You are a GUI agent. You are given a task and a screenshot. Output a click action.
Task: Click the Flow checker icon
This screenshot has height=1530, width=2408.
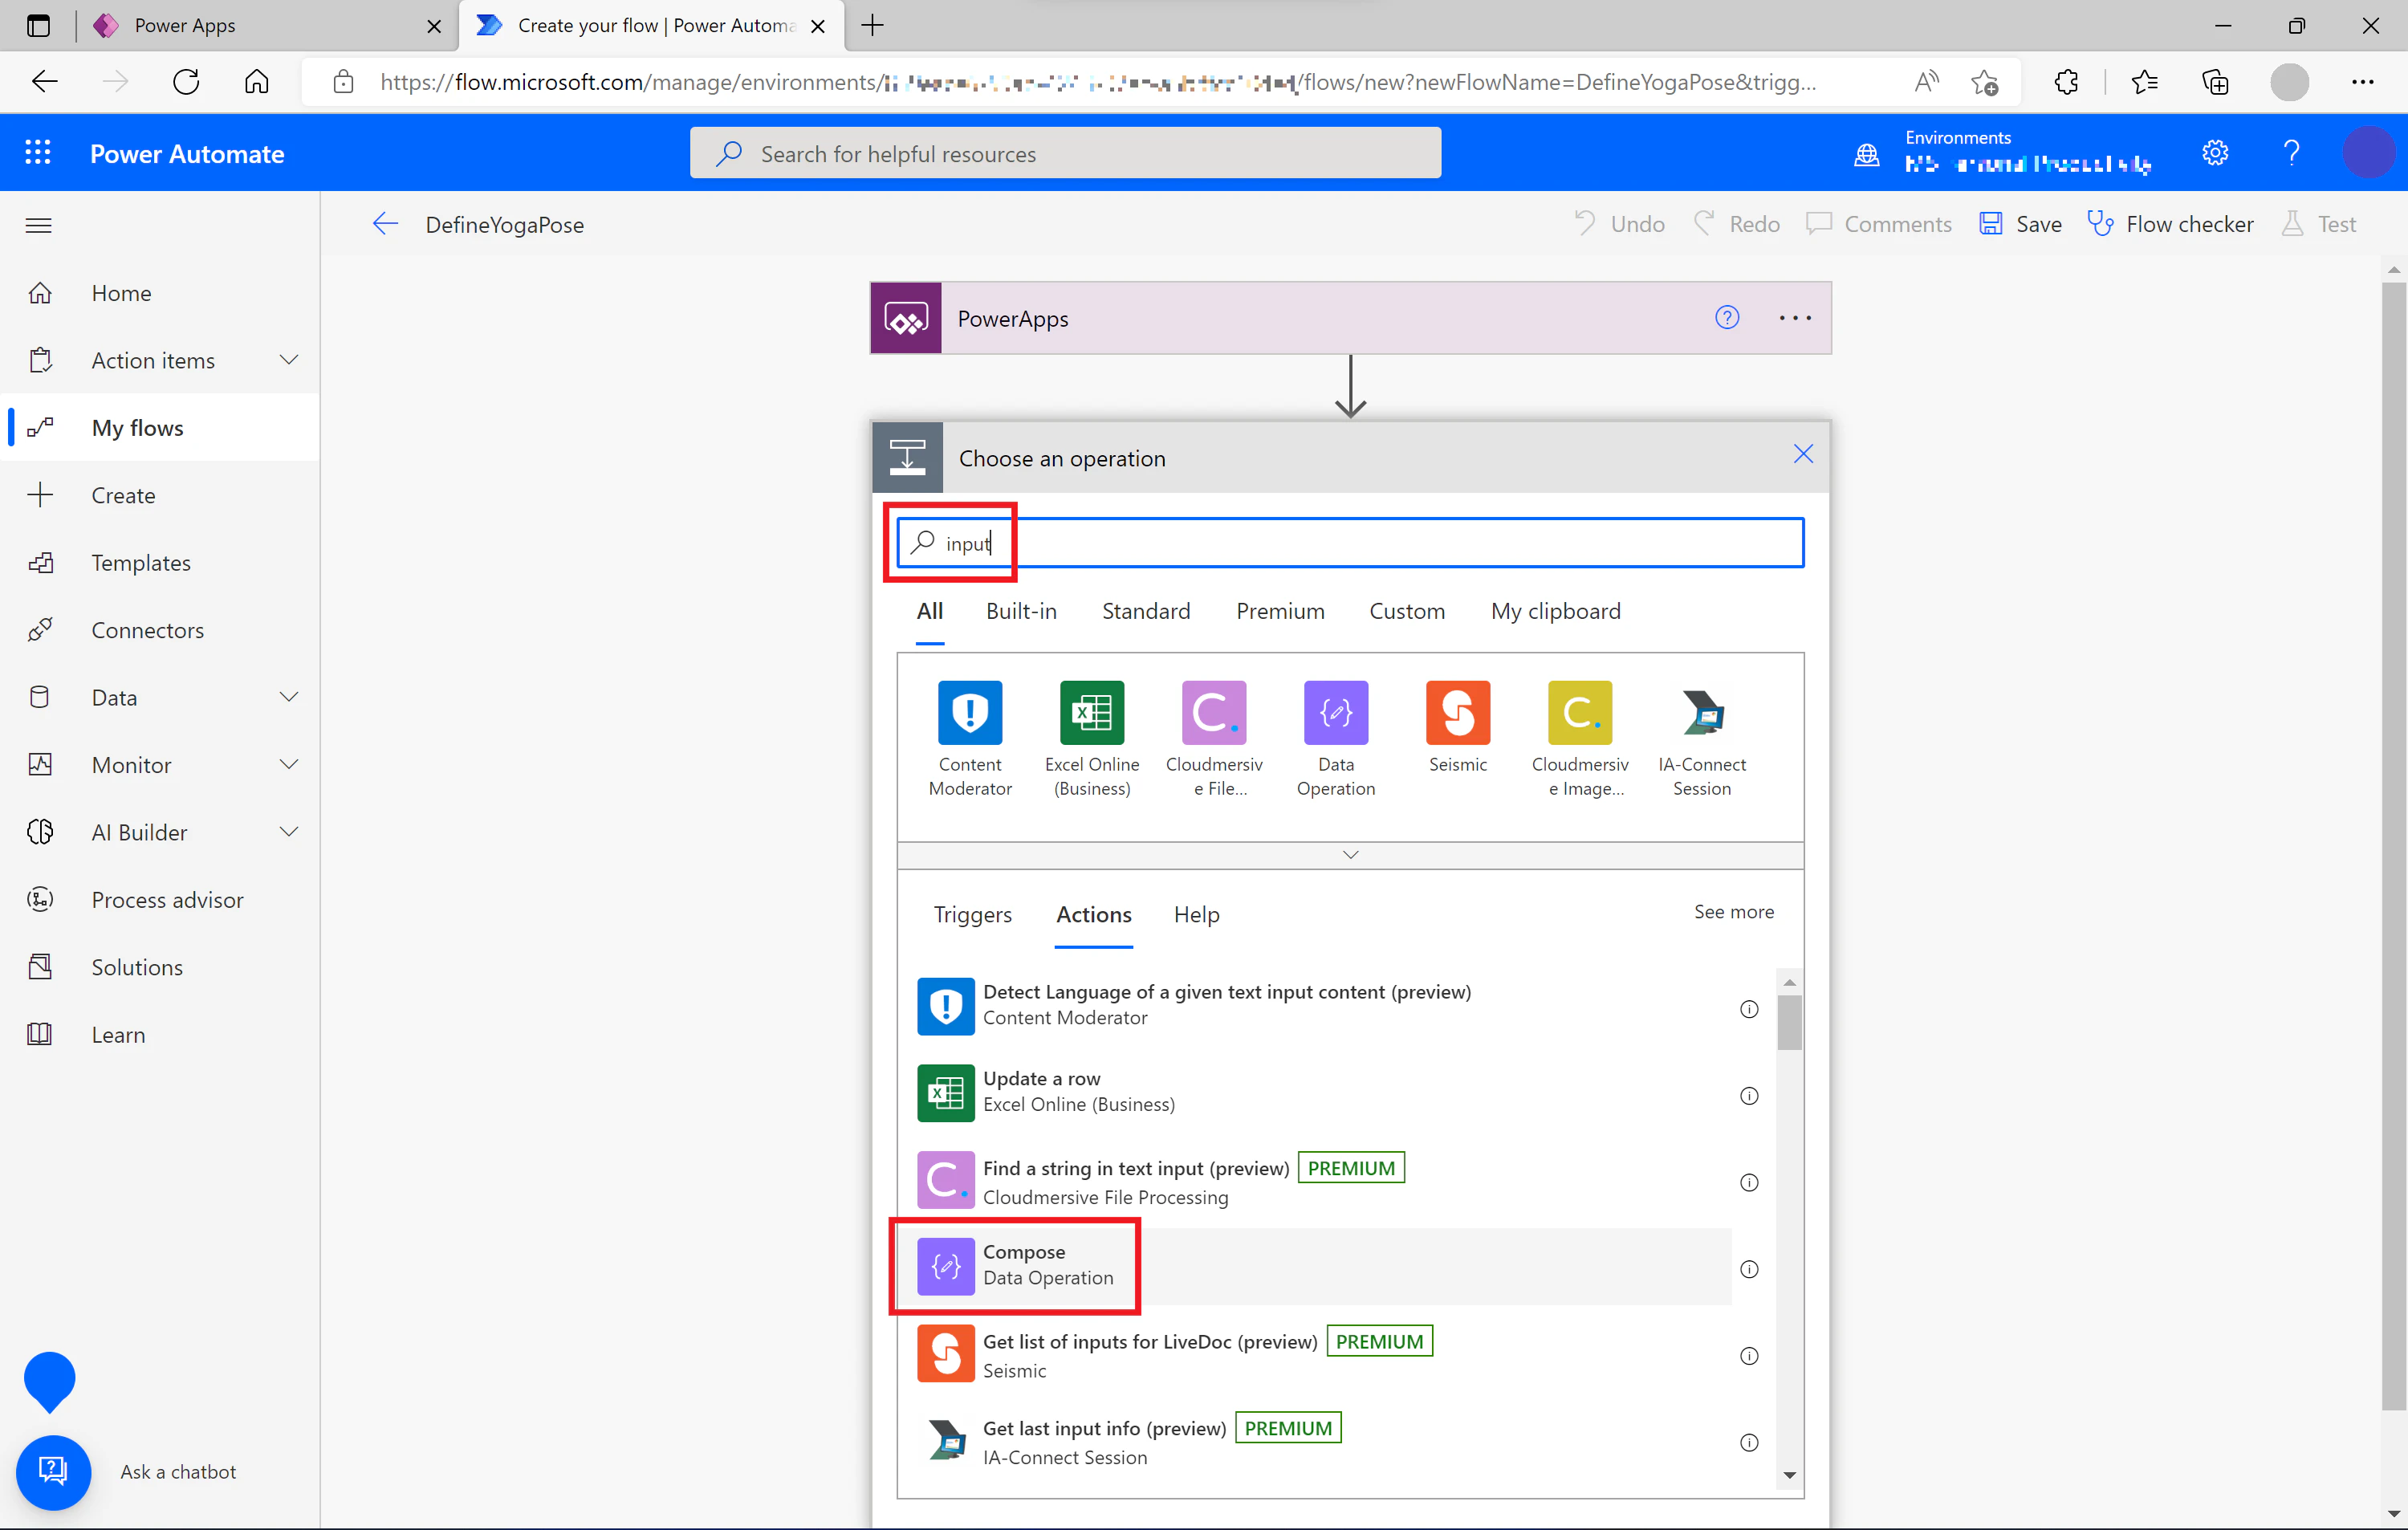tap(2100, 224)
